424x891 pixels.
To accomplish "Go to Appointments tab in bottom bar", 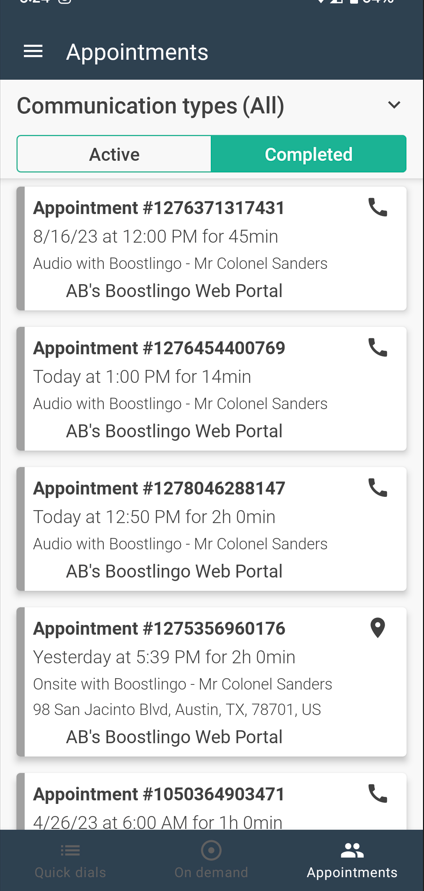I will [x=352, y=861].
